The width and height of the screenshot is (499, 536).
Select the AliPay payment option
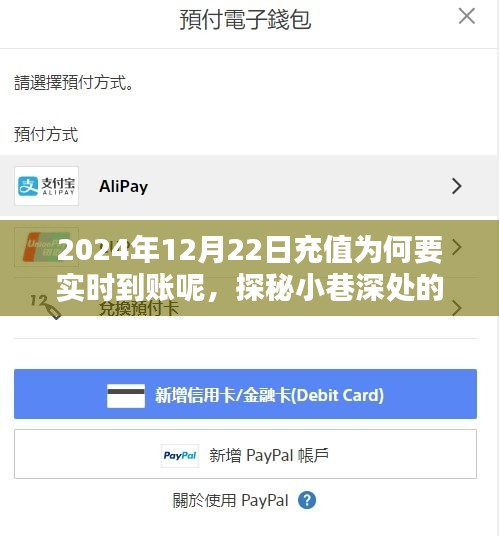249,186
